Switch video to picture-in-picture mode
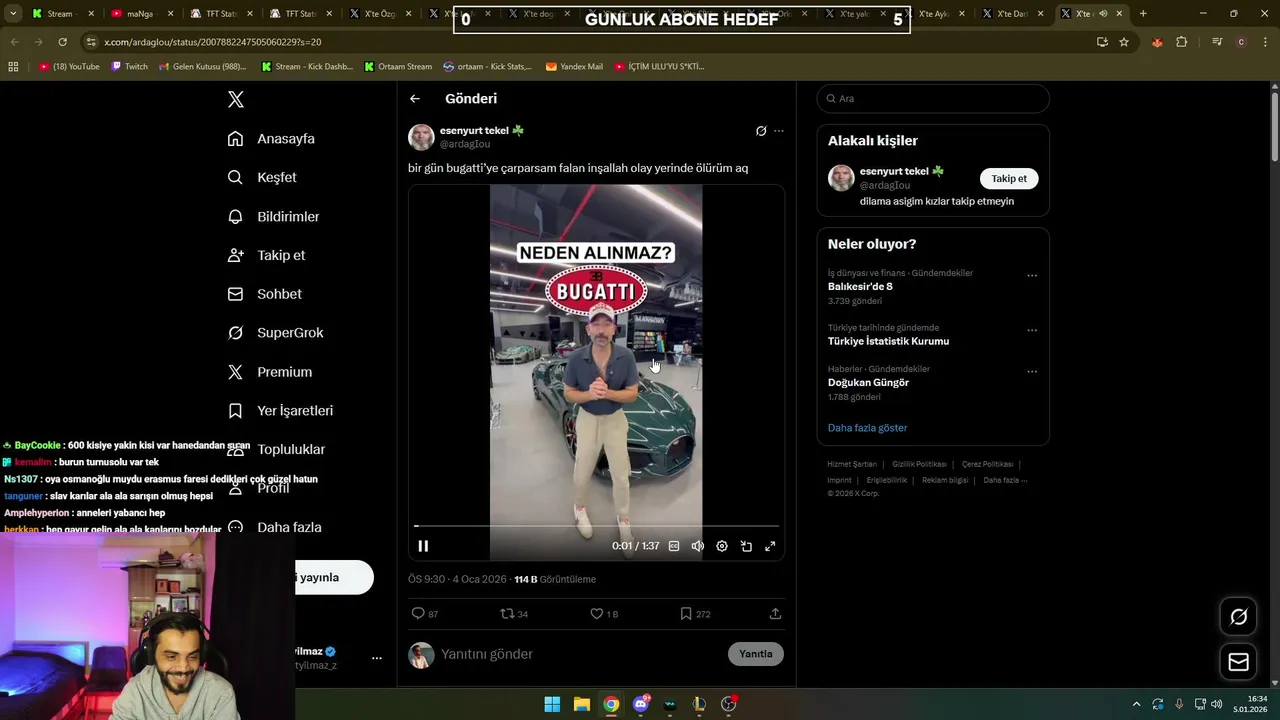This screenshot has height=720, width=1280. click(746, 546)
